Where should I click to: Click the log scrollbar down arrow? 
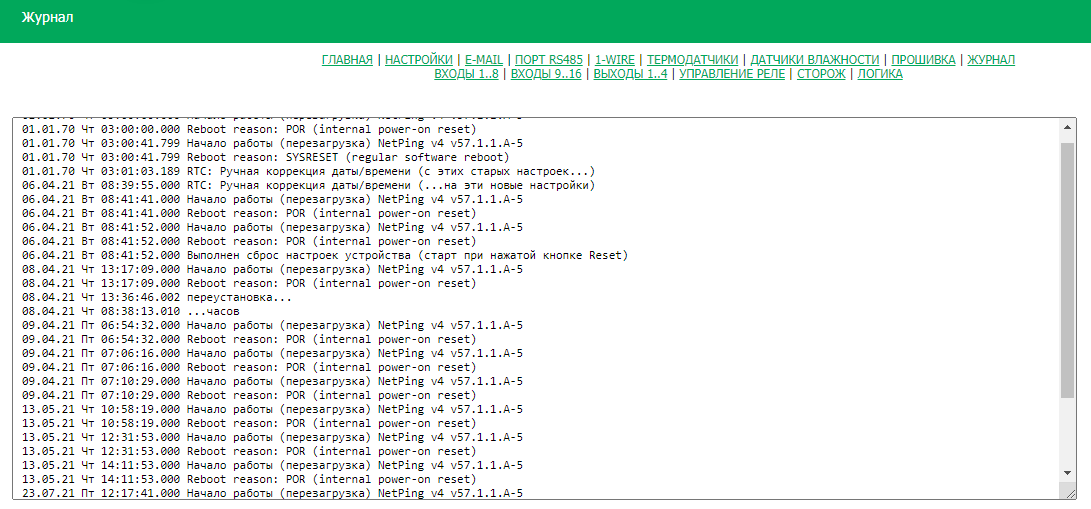1067,471
